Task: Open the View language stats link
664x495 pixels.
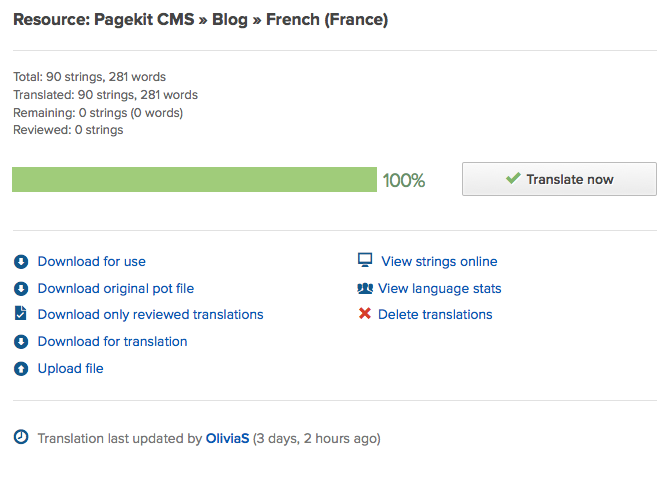Action: 439,289
